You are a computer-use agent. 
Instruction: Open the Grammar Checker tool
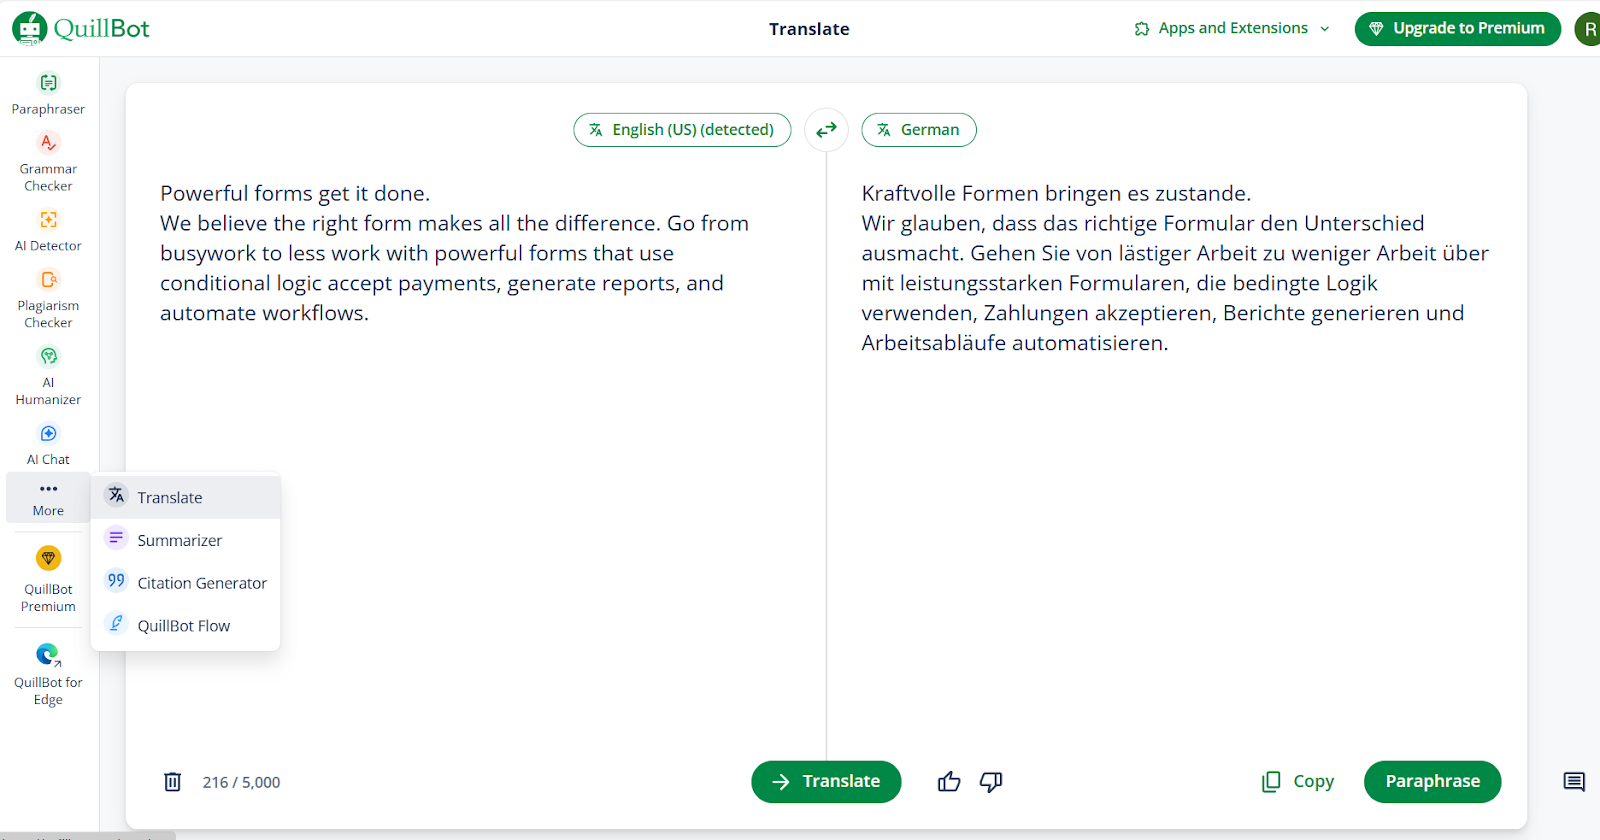(x=48, y=161)
